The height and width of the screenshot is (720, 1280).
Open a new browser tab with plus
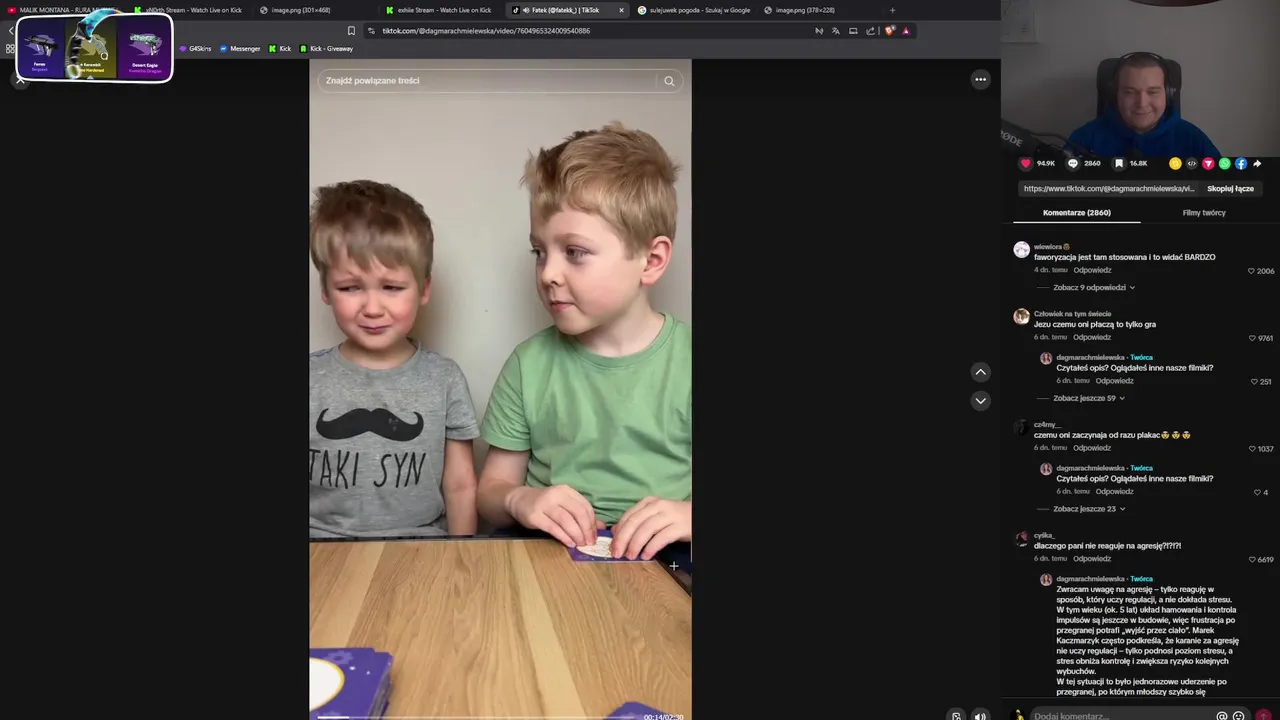click(892, 10)
